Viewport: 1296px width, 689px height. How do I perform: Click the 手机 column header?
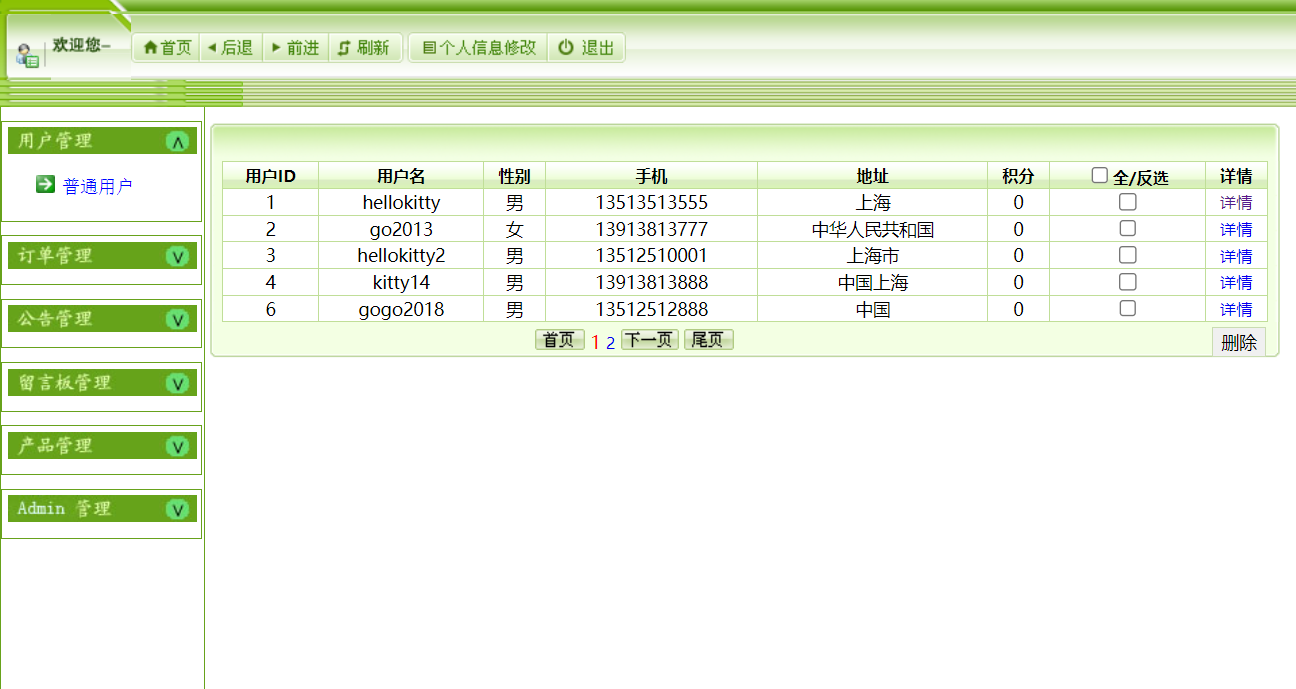[651, 176]
